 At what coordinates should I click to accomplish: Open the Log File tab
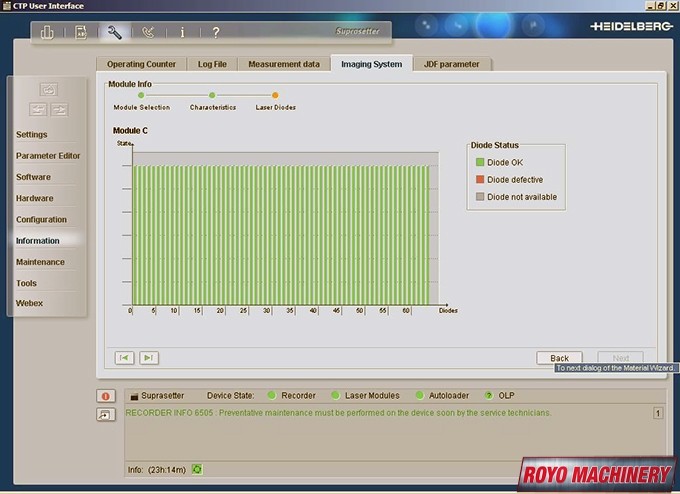pos(212,64)
